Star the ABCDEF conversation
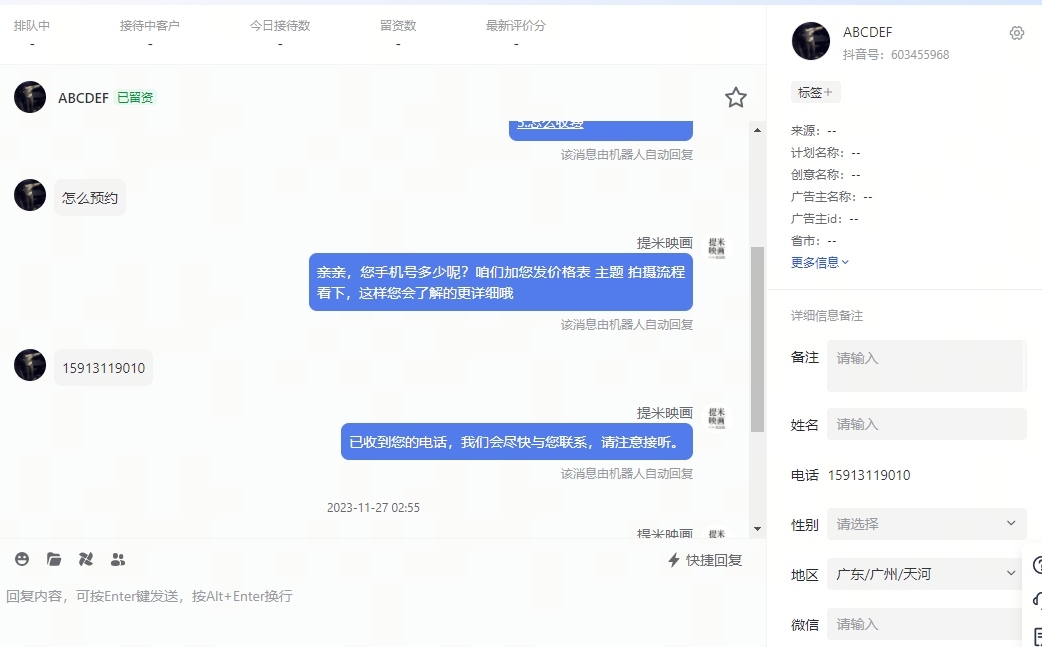This screenshot has height=647, width=1042. coord(736,98)
